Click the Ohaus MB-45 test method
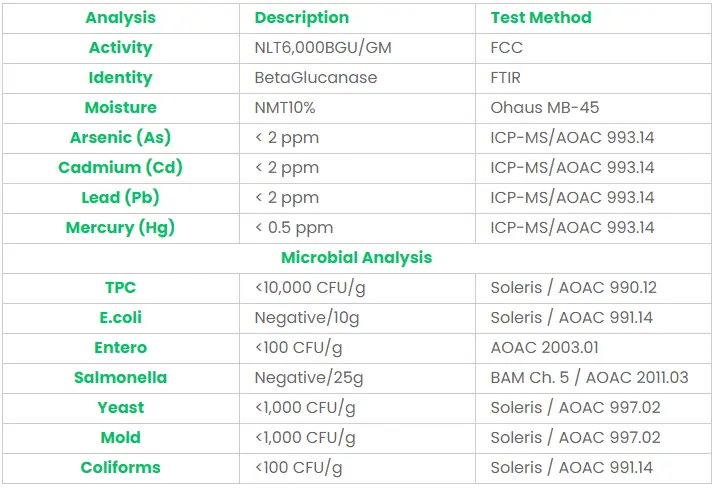This screenshot has width=715, height=488. pyautogui.click(x=544, y=108)
